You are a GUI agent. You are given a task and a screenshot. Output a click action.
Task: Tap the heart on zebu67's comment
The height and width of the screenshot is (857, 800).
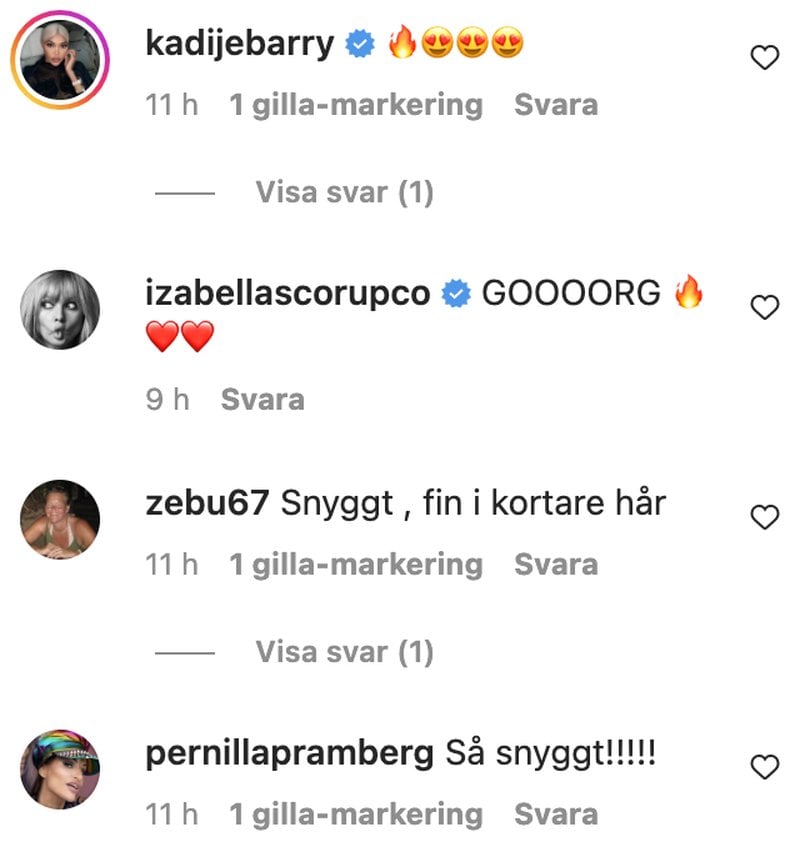(764, 517)
